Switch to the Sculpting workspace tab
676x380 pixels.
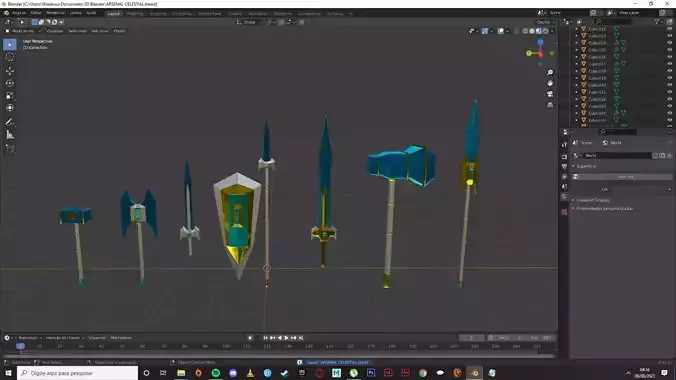tap(158, 14)
